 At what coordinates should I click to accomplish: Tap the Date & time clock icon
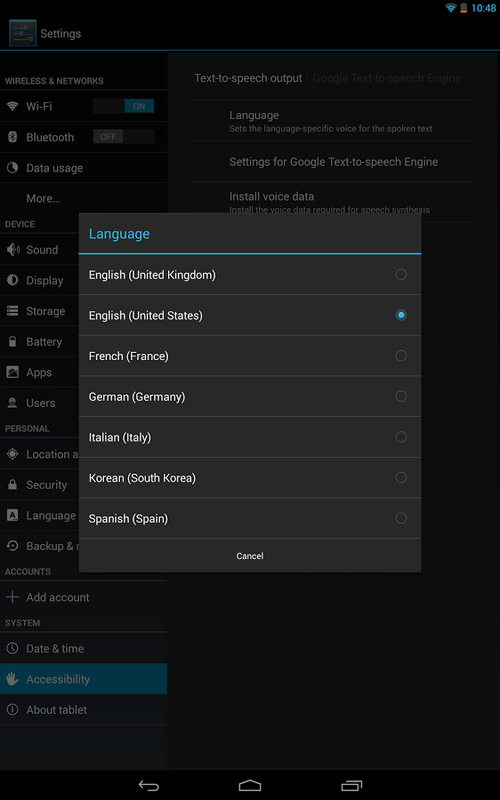point(12,648)
